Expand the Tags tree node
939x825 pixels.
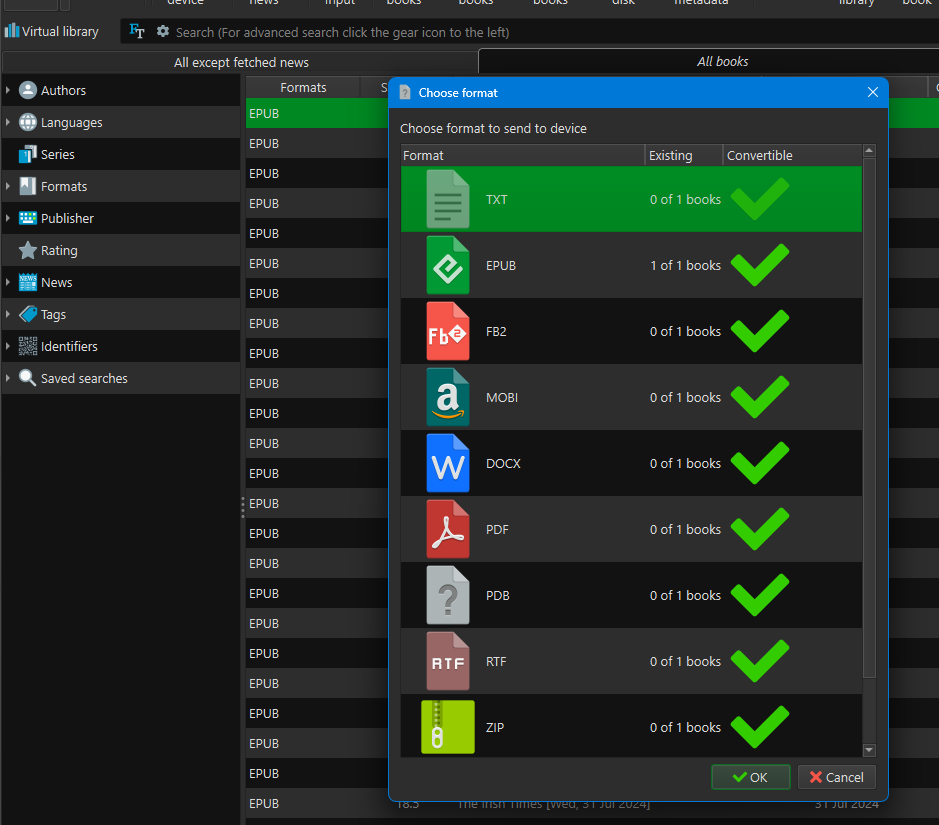(x=8, y=314)
